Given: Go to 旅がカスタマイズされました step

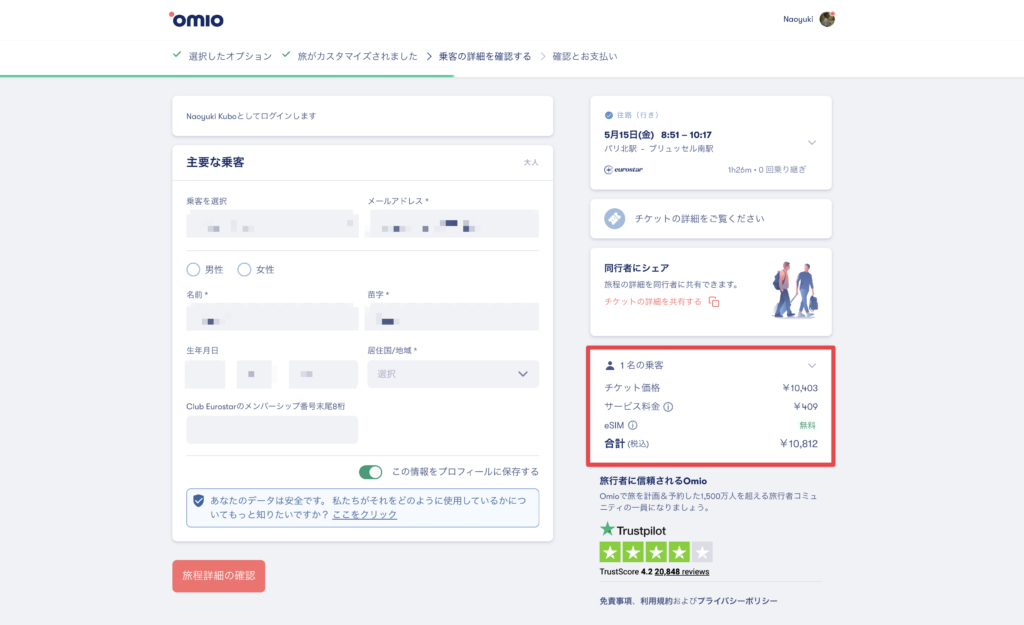Looking at the screenshot, I should pos(357,56).
